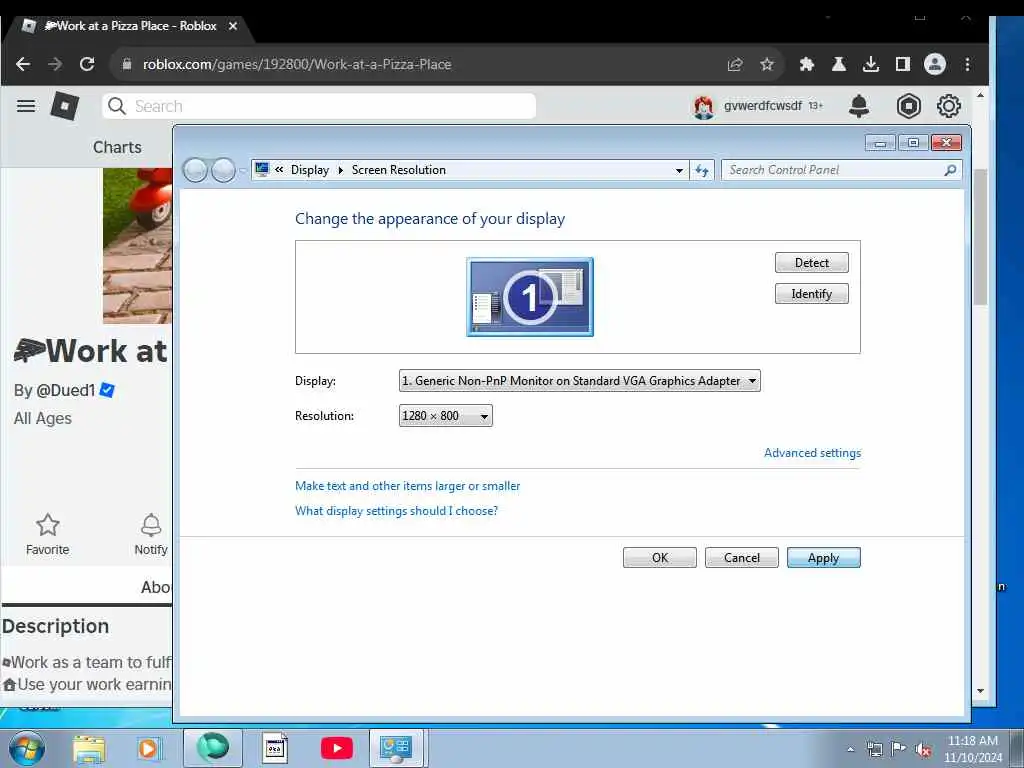The height and width of the screenshot is (768, 1024).
Task: Open Roblox notifications bell
Action: pos(859,106)
